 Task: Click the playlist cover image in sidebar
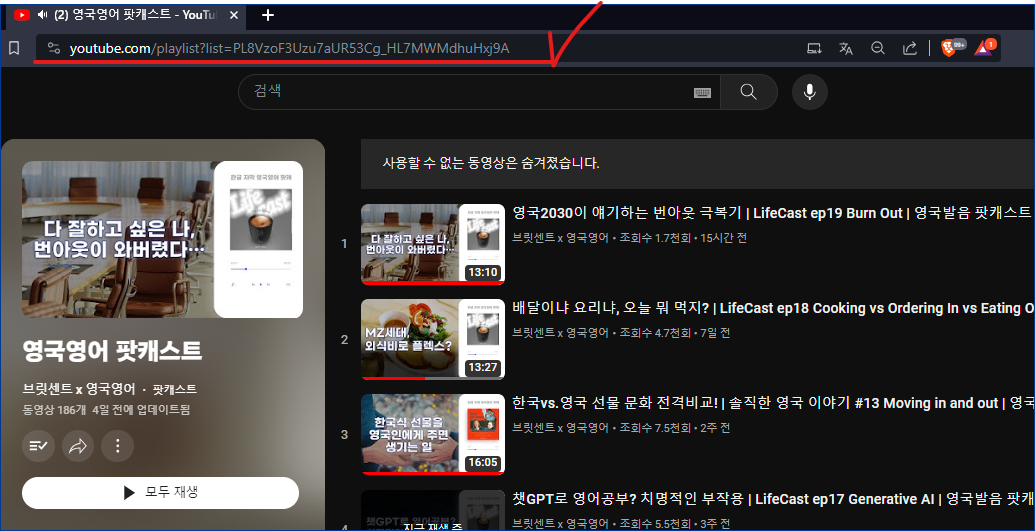(x=162, y=240)
